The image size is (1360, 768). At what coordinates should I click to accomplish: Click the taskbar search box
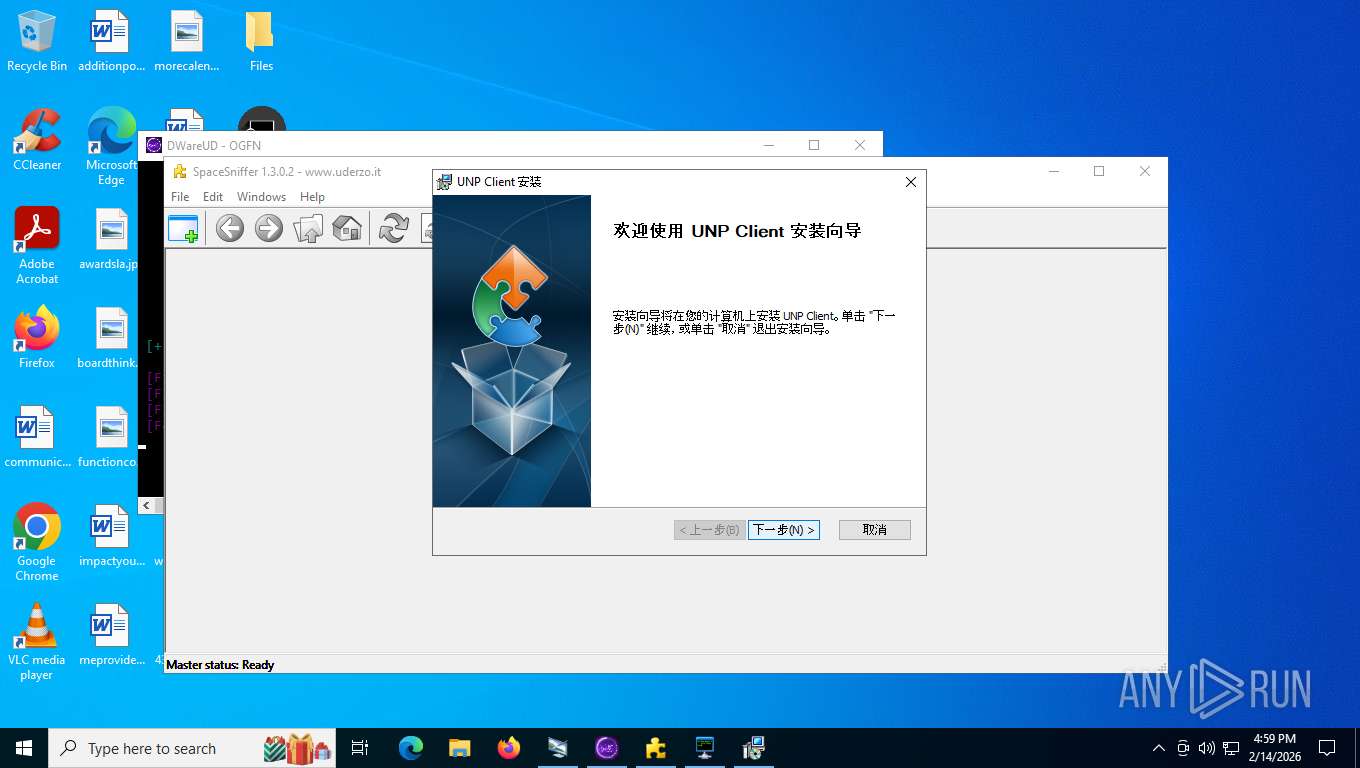tap(193, 748)
